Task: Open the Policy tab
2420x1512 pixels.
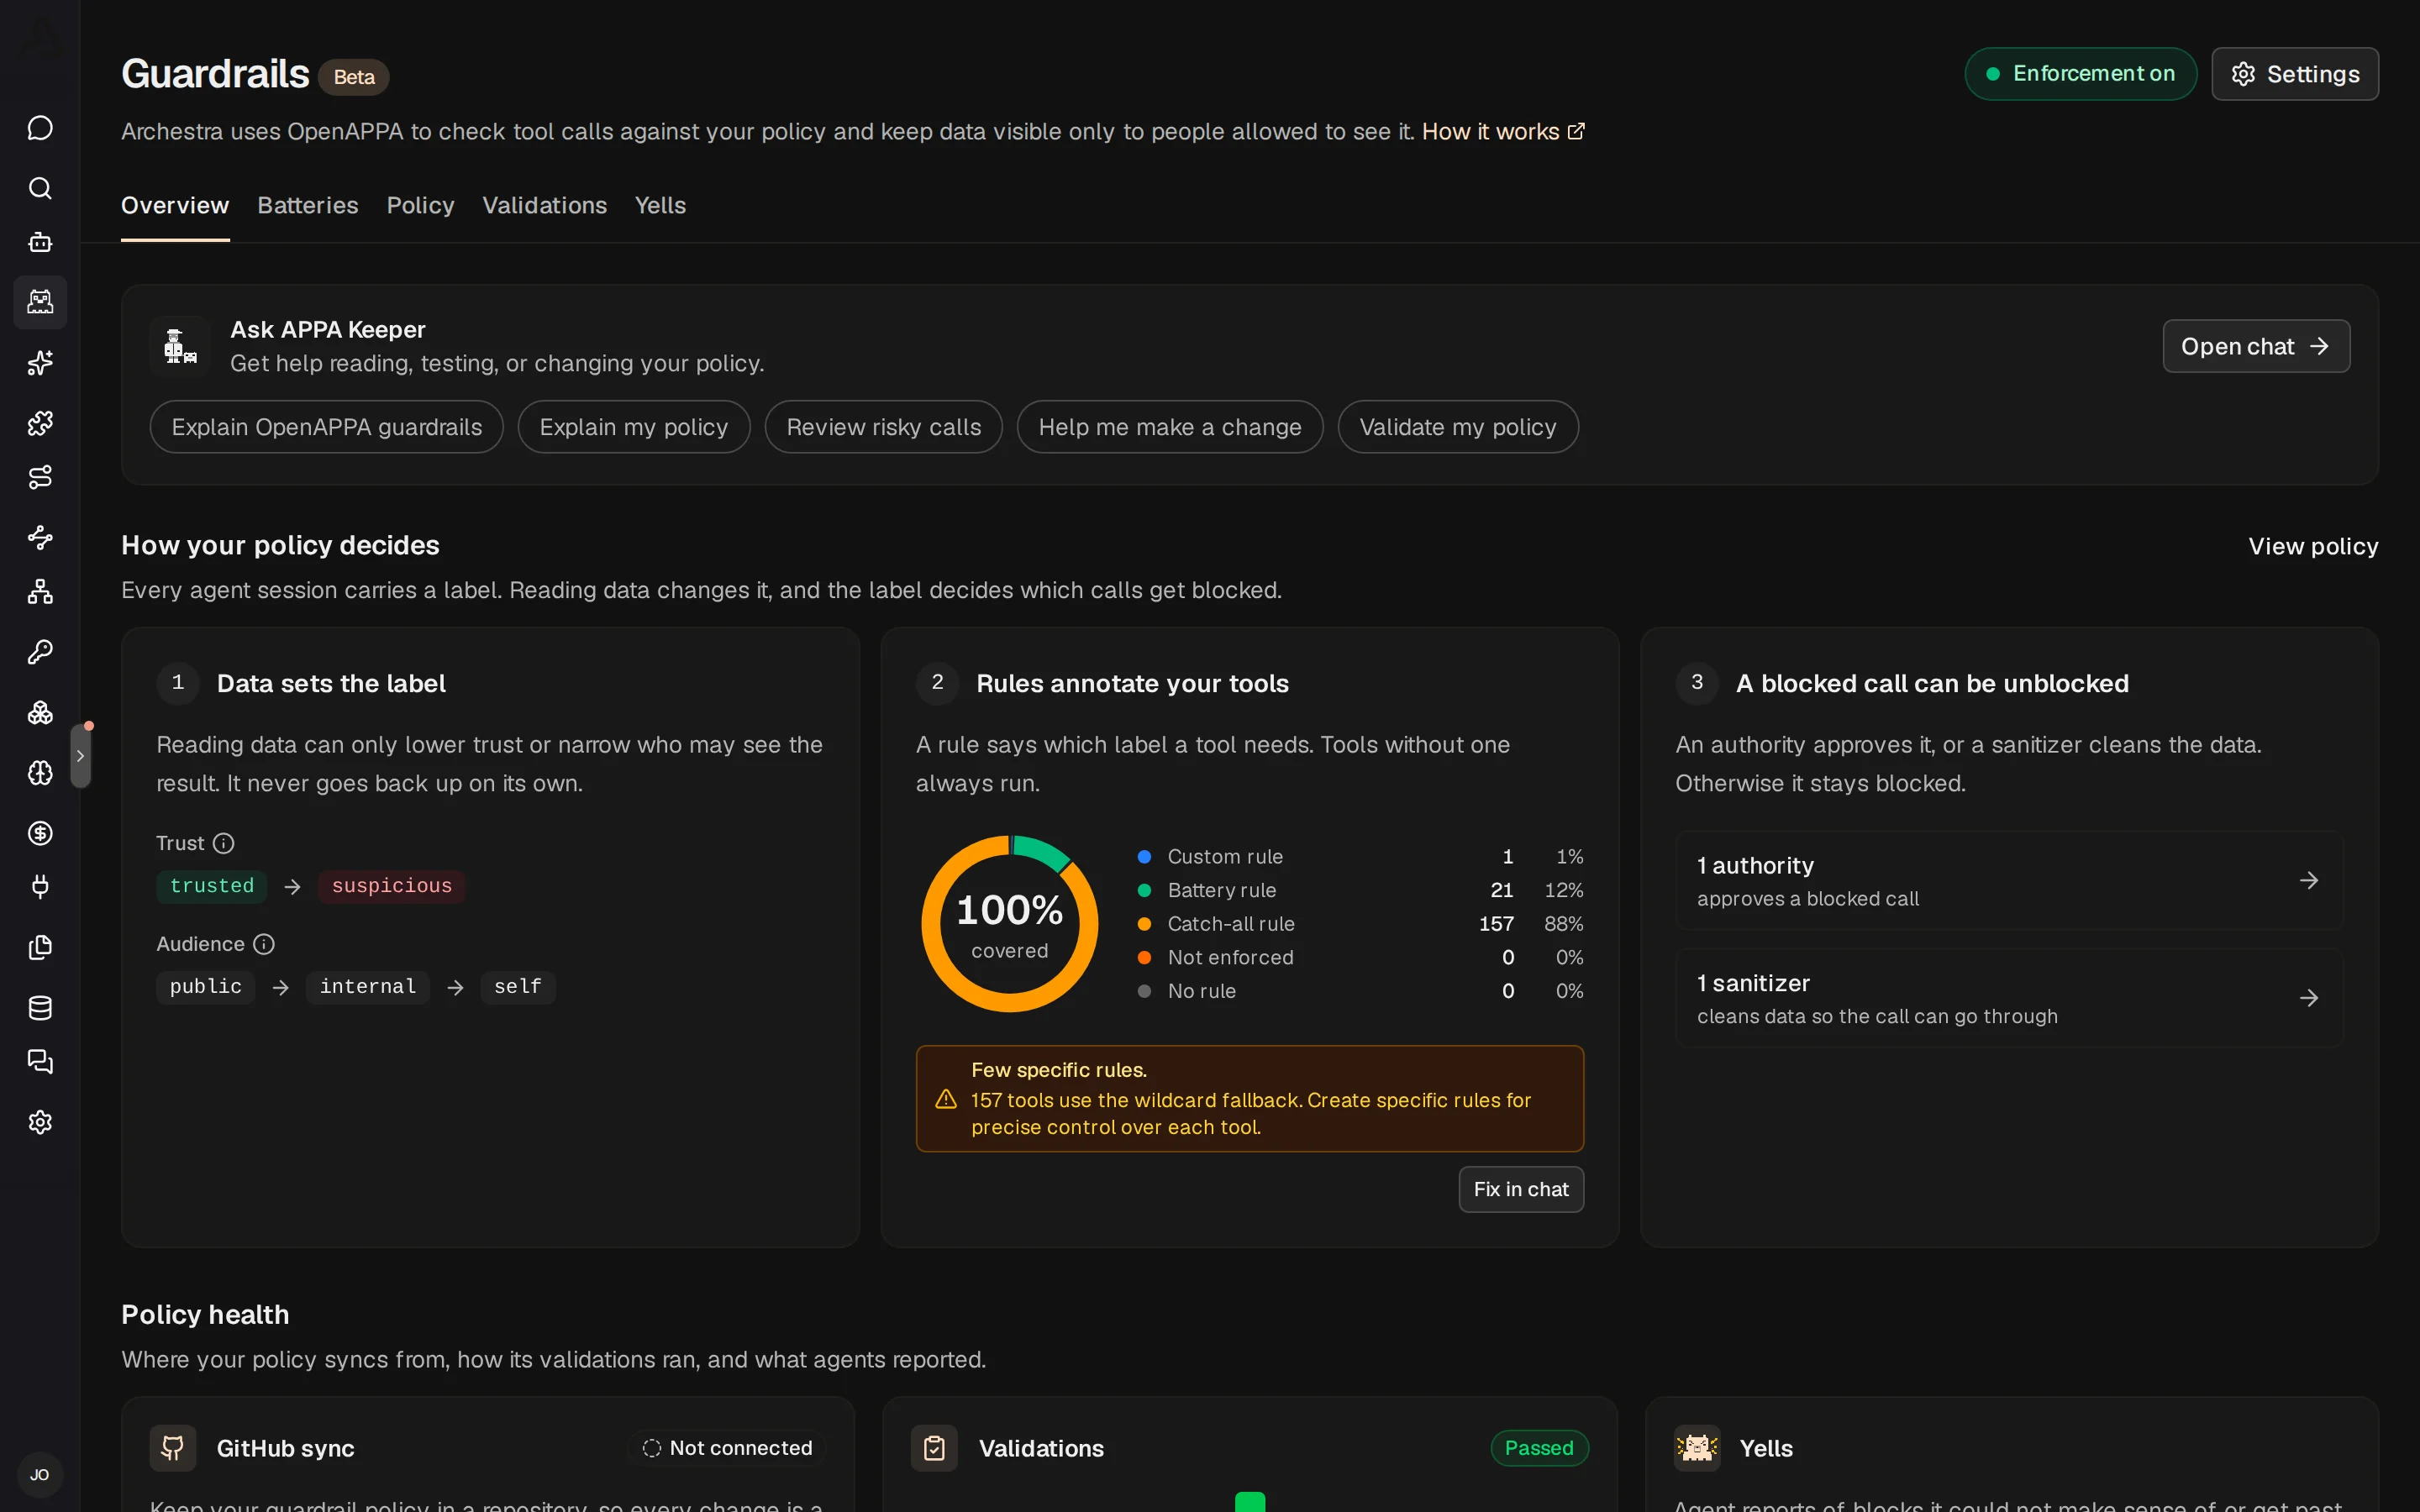Action: coord(420,205)
